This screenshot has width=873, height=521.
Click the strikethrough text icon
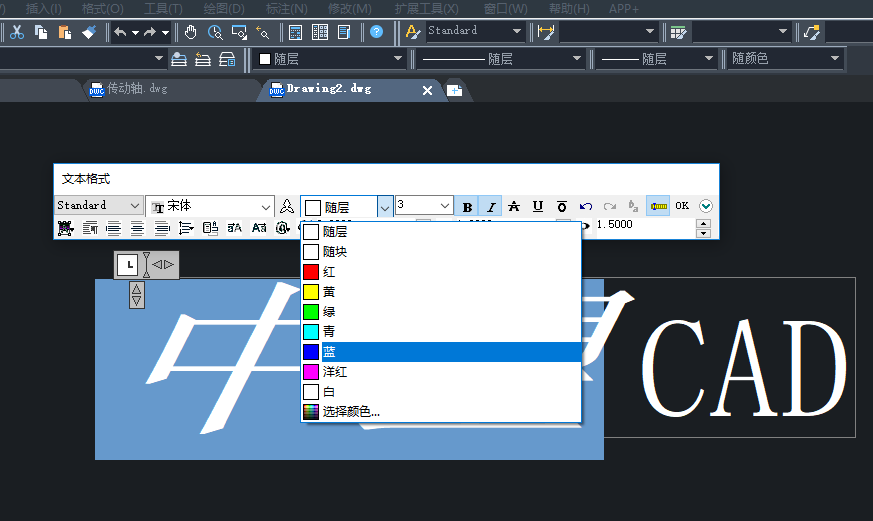(514, 206)
